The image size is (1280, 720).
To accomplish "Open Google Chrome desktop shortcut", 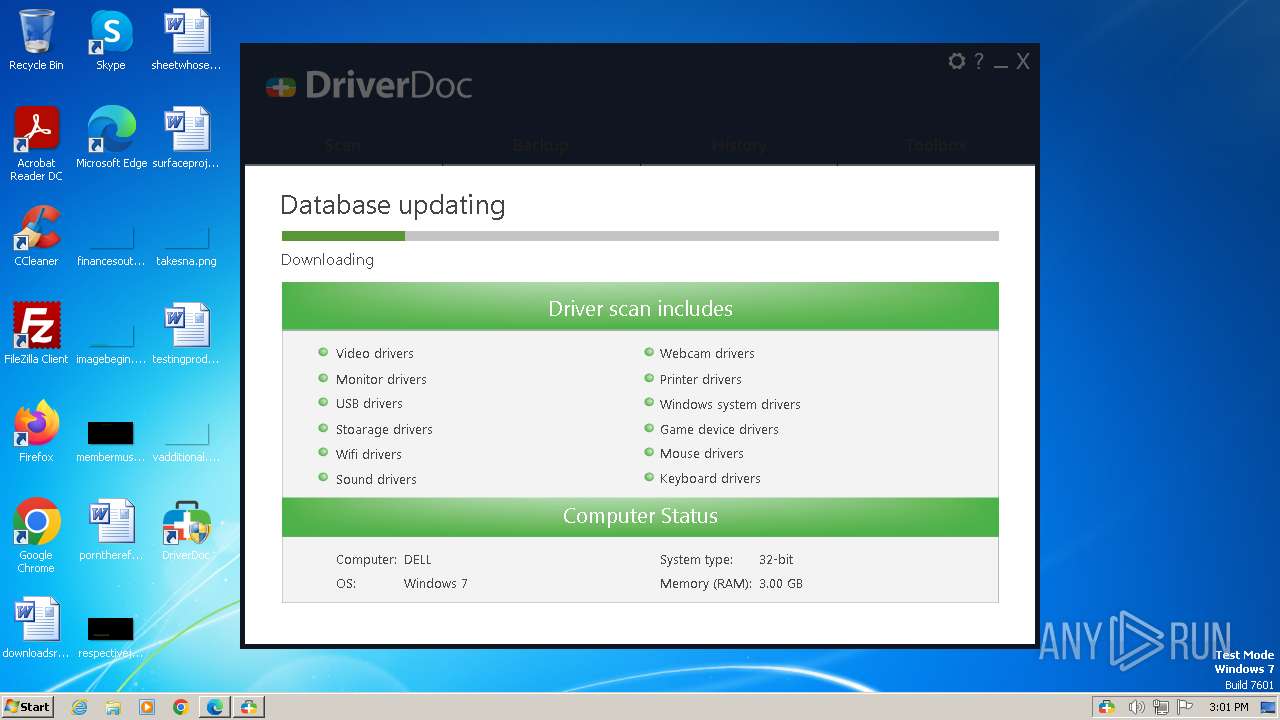I will click(x=36, y=536).
